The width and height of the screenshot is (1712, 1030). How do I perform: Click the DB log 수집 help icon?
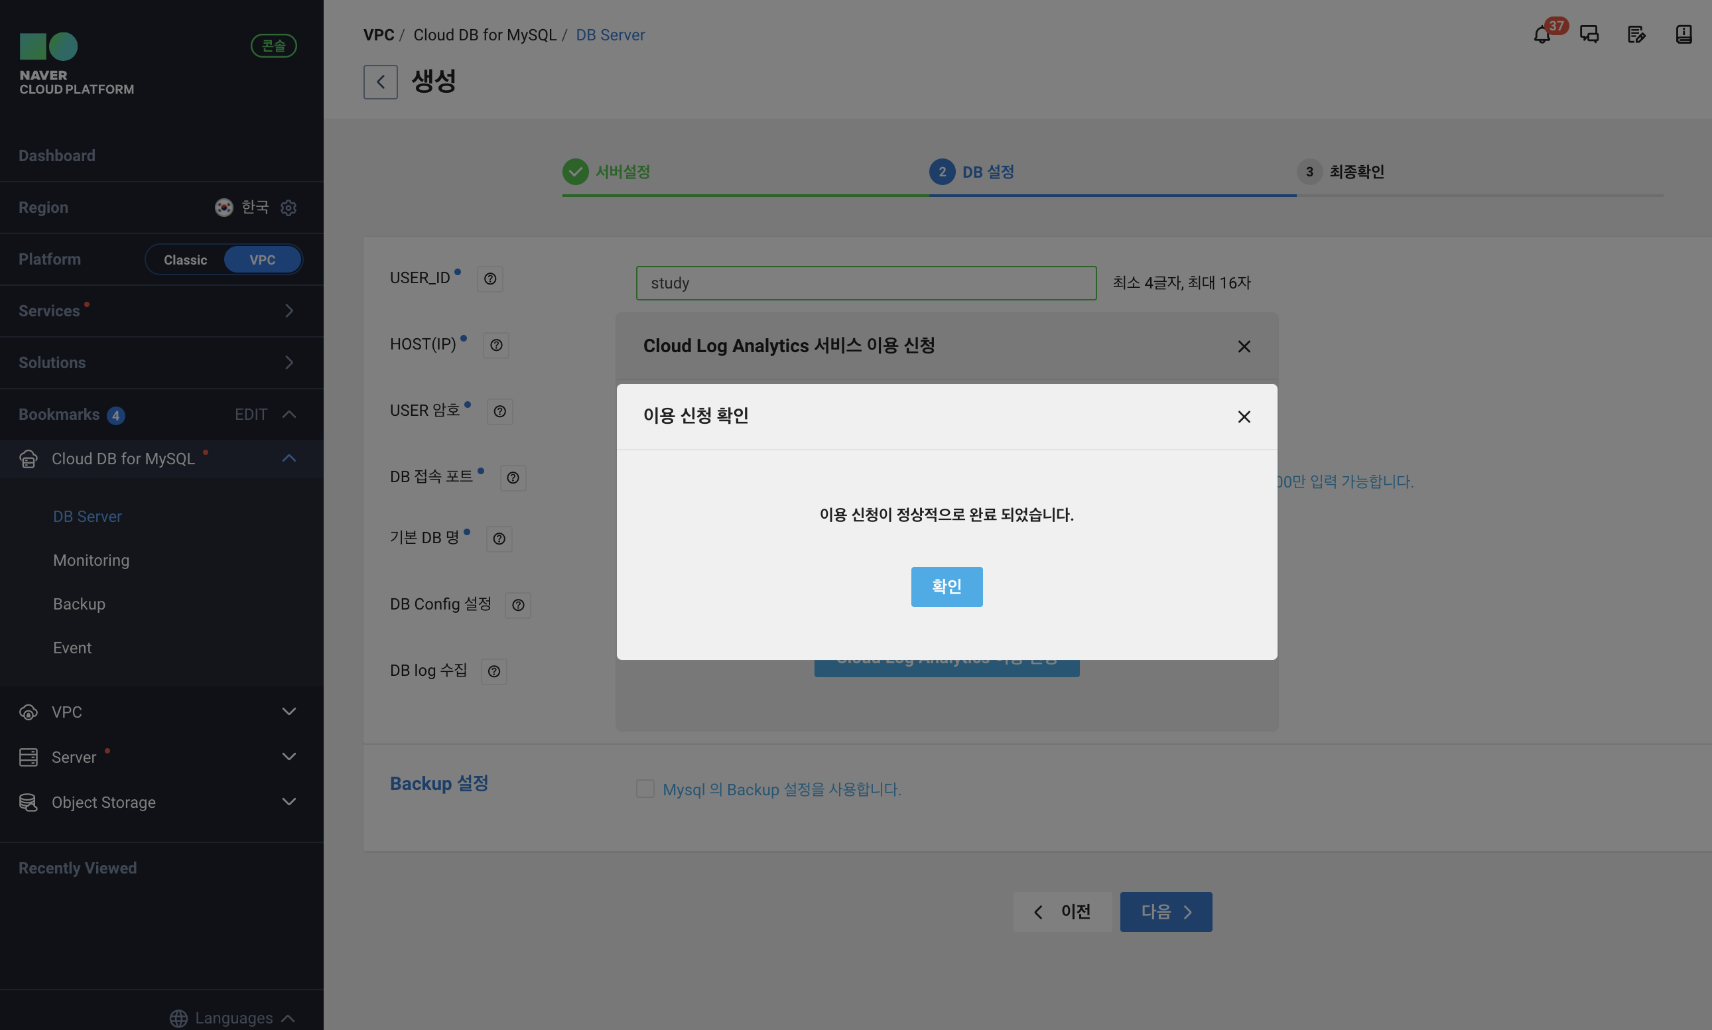coord(494,672)
